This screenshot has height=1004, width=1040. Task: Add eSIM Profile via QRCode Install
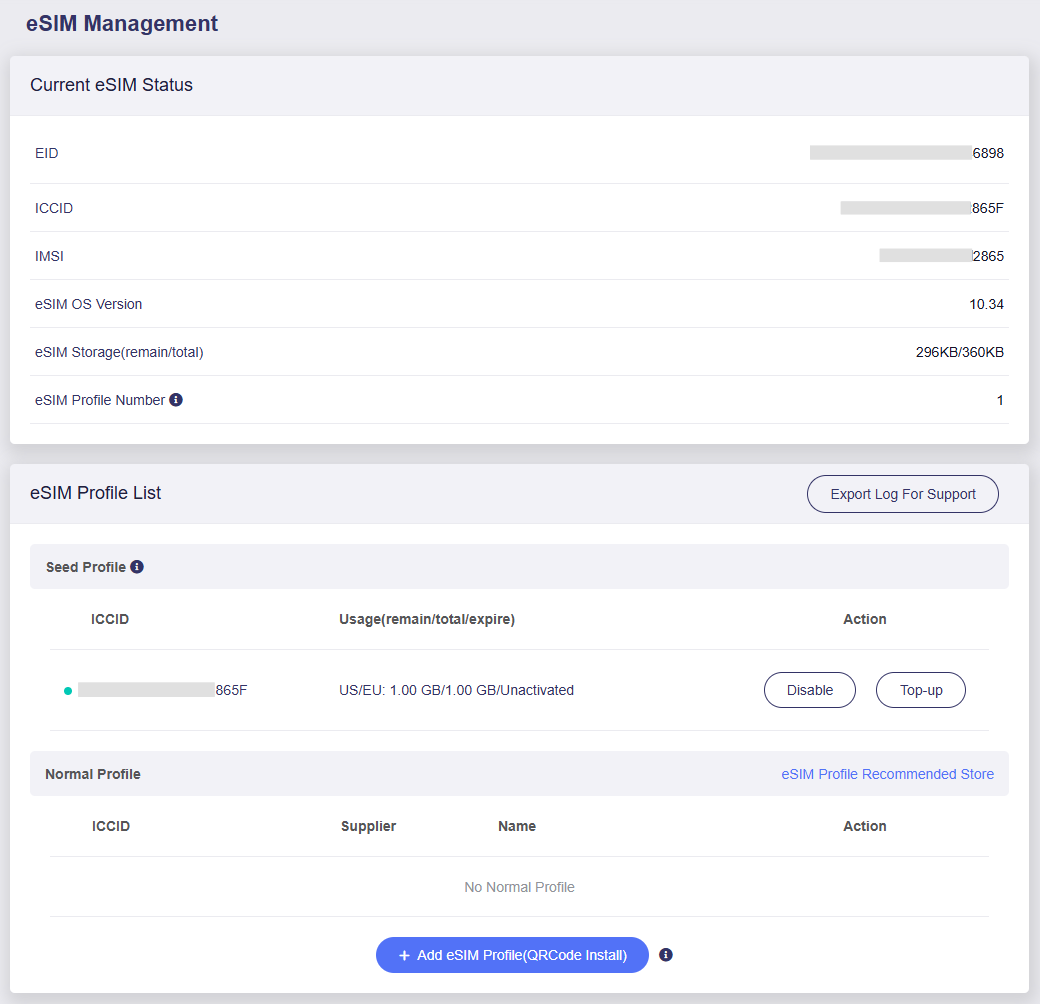[512, 955]
